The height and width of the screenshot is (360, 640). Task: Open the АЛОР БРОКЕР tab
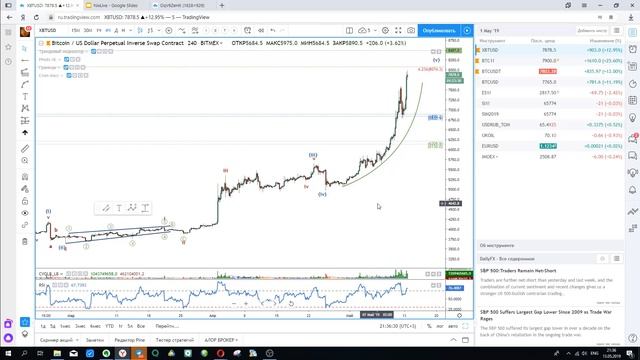tap(221, 340)
